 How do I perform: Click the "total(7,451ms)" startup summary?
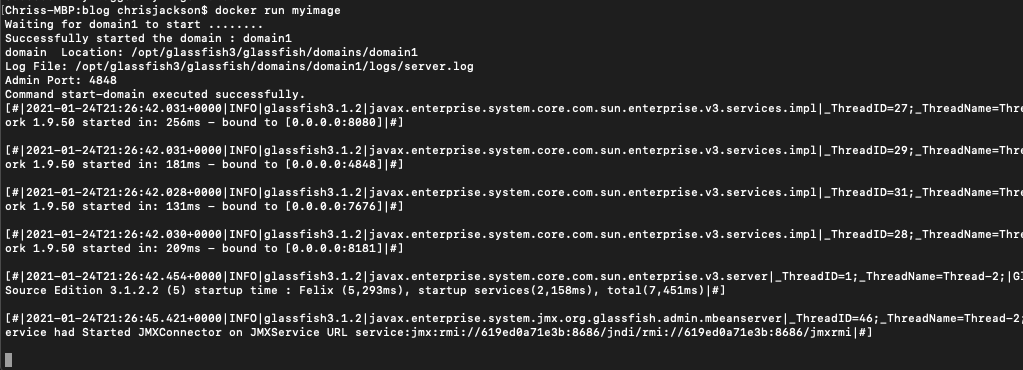(656, 290)
